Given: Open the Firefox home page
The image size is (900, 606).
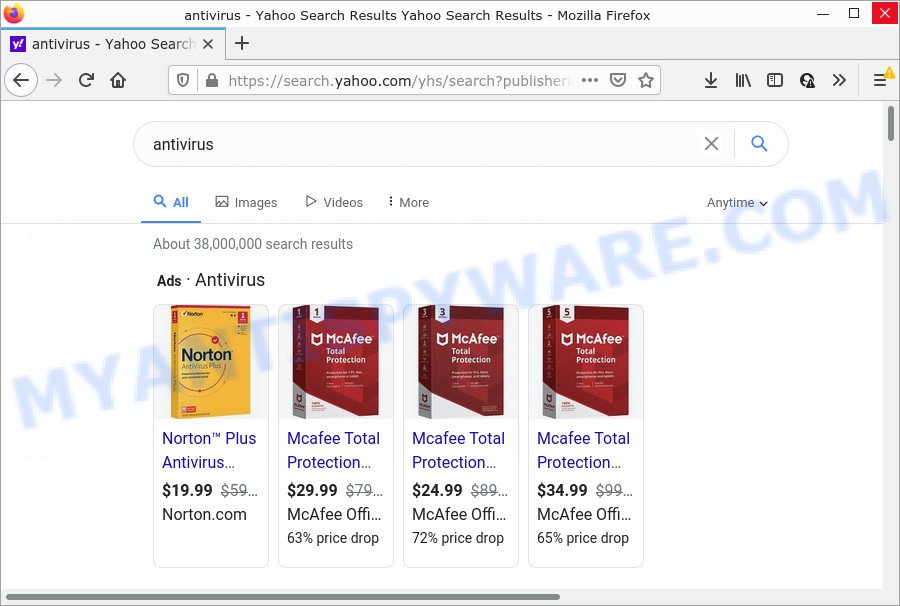Looking at the screenshot, I should (x=118, y=80).
